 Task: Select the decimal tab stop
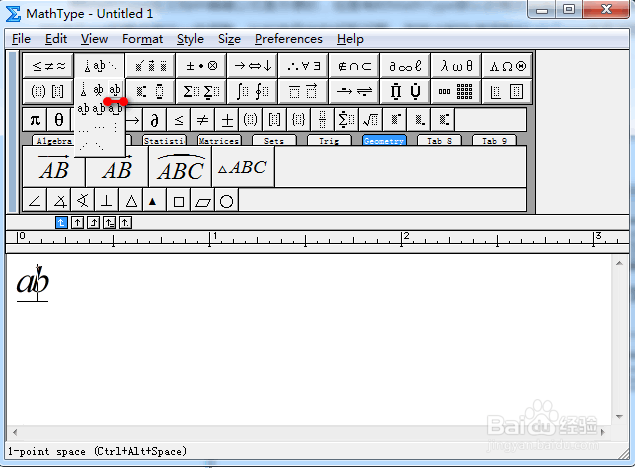(126, 222)
